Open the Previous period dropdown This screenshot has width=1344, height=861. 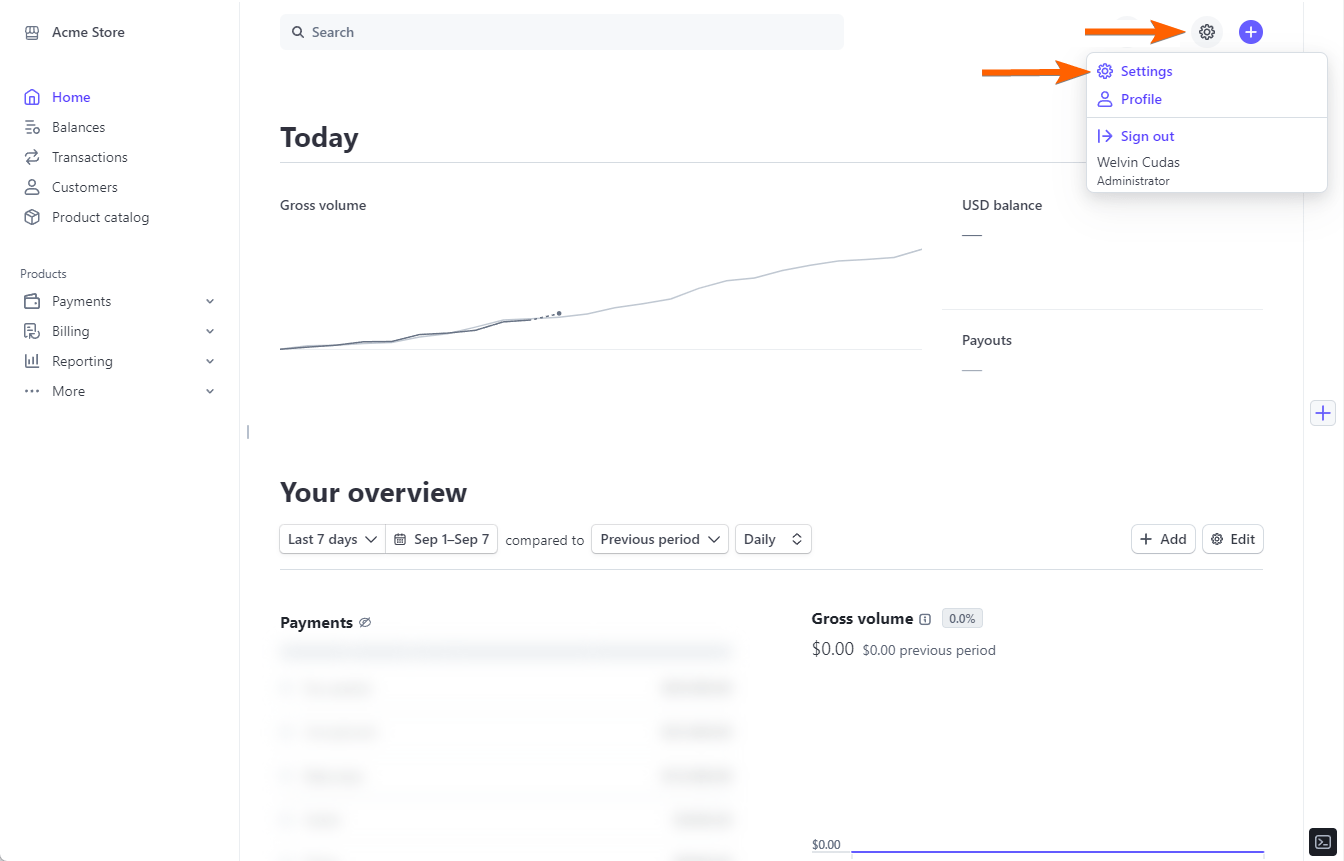pos(659,539)
